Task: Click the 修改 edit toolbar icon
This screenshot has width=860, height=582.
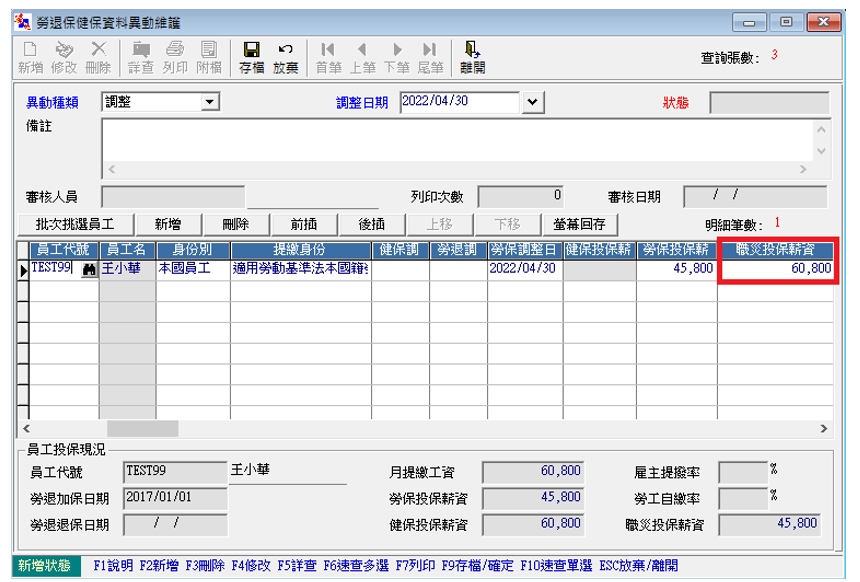Action: point(64,50)
